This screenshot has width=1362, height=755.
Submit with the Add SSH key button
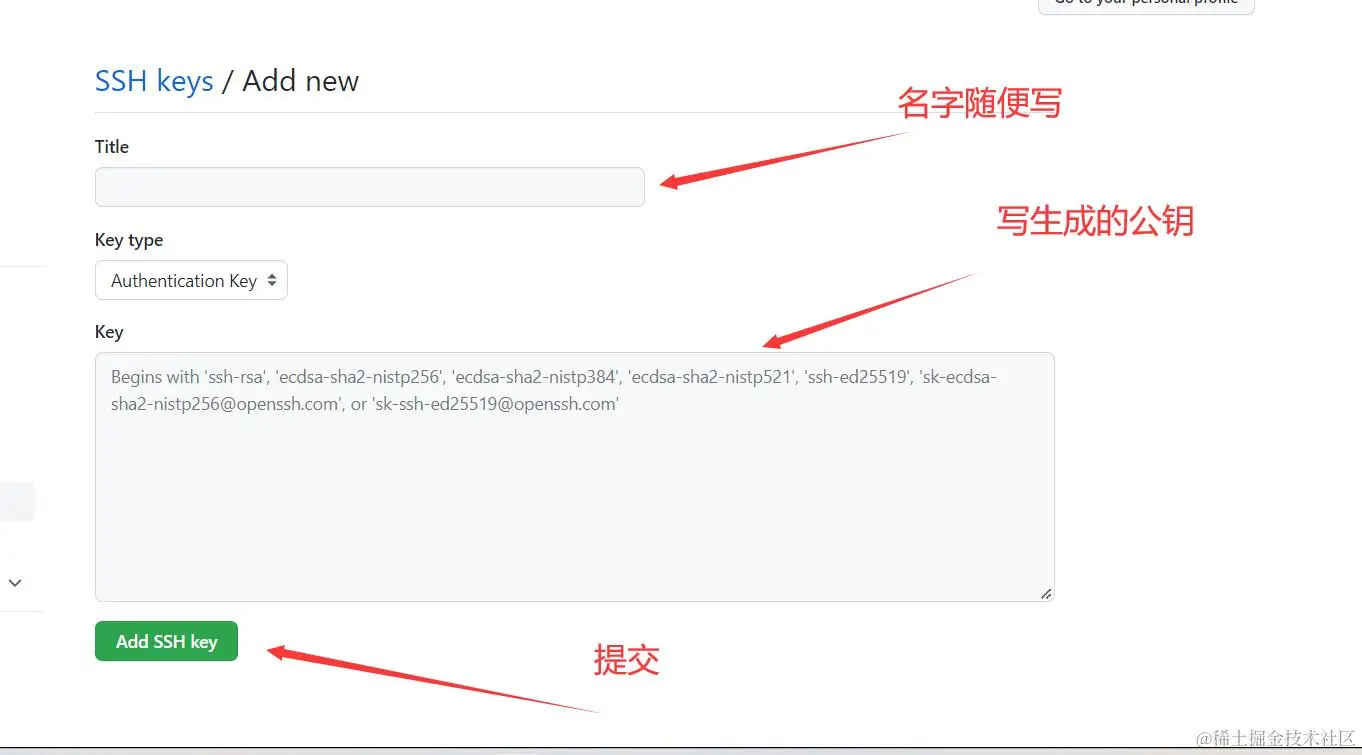point(166,641)
